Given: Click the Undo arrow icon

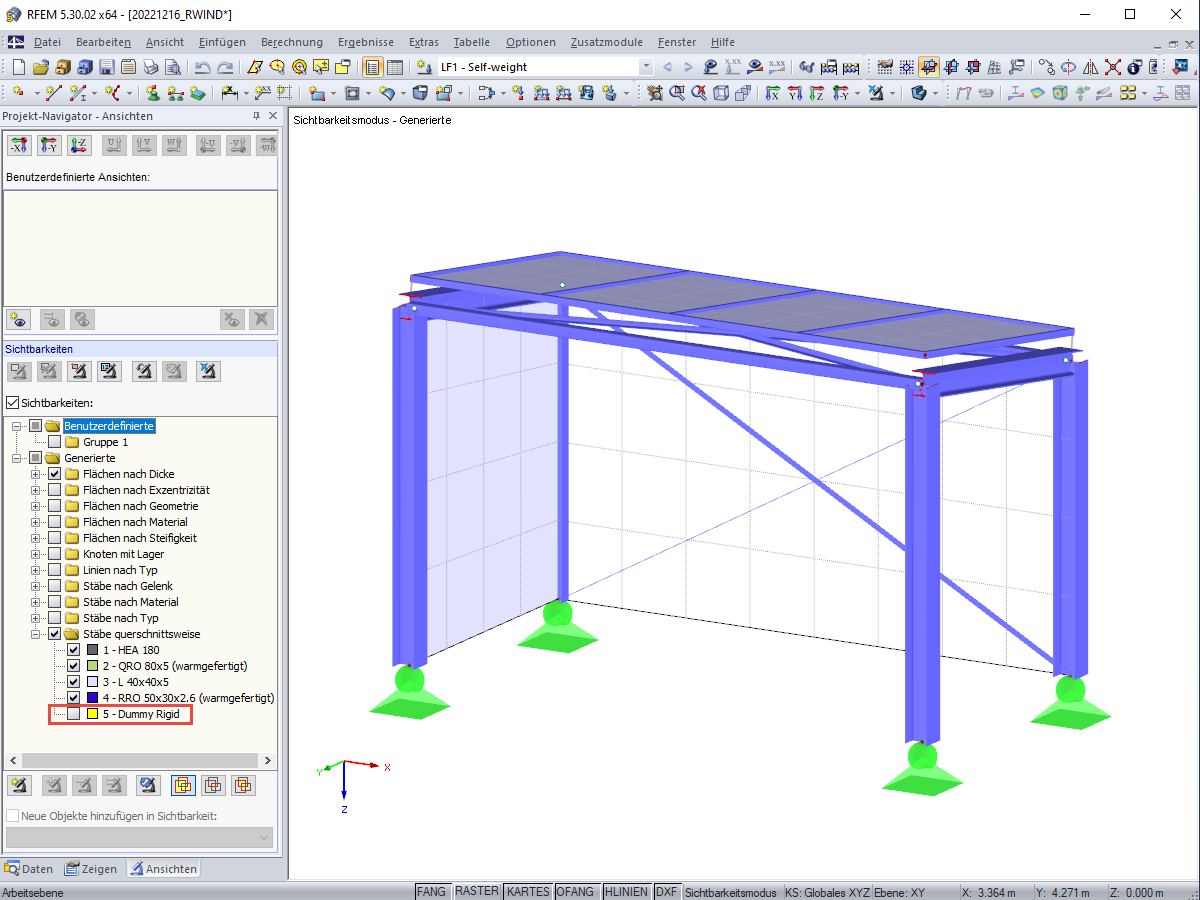Looking at the screenshot, I should tap(202, 67).
